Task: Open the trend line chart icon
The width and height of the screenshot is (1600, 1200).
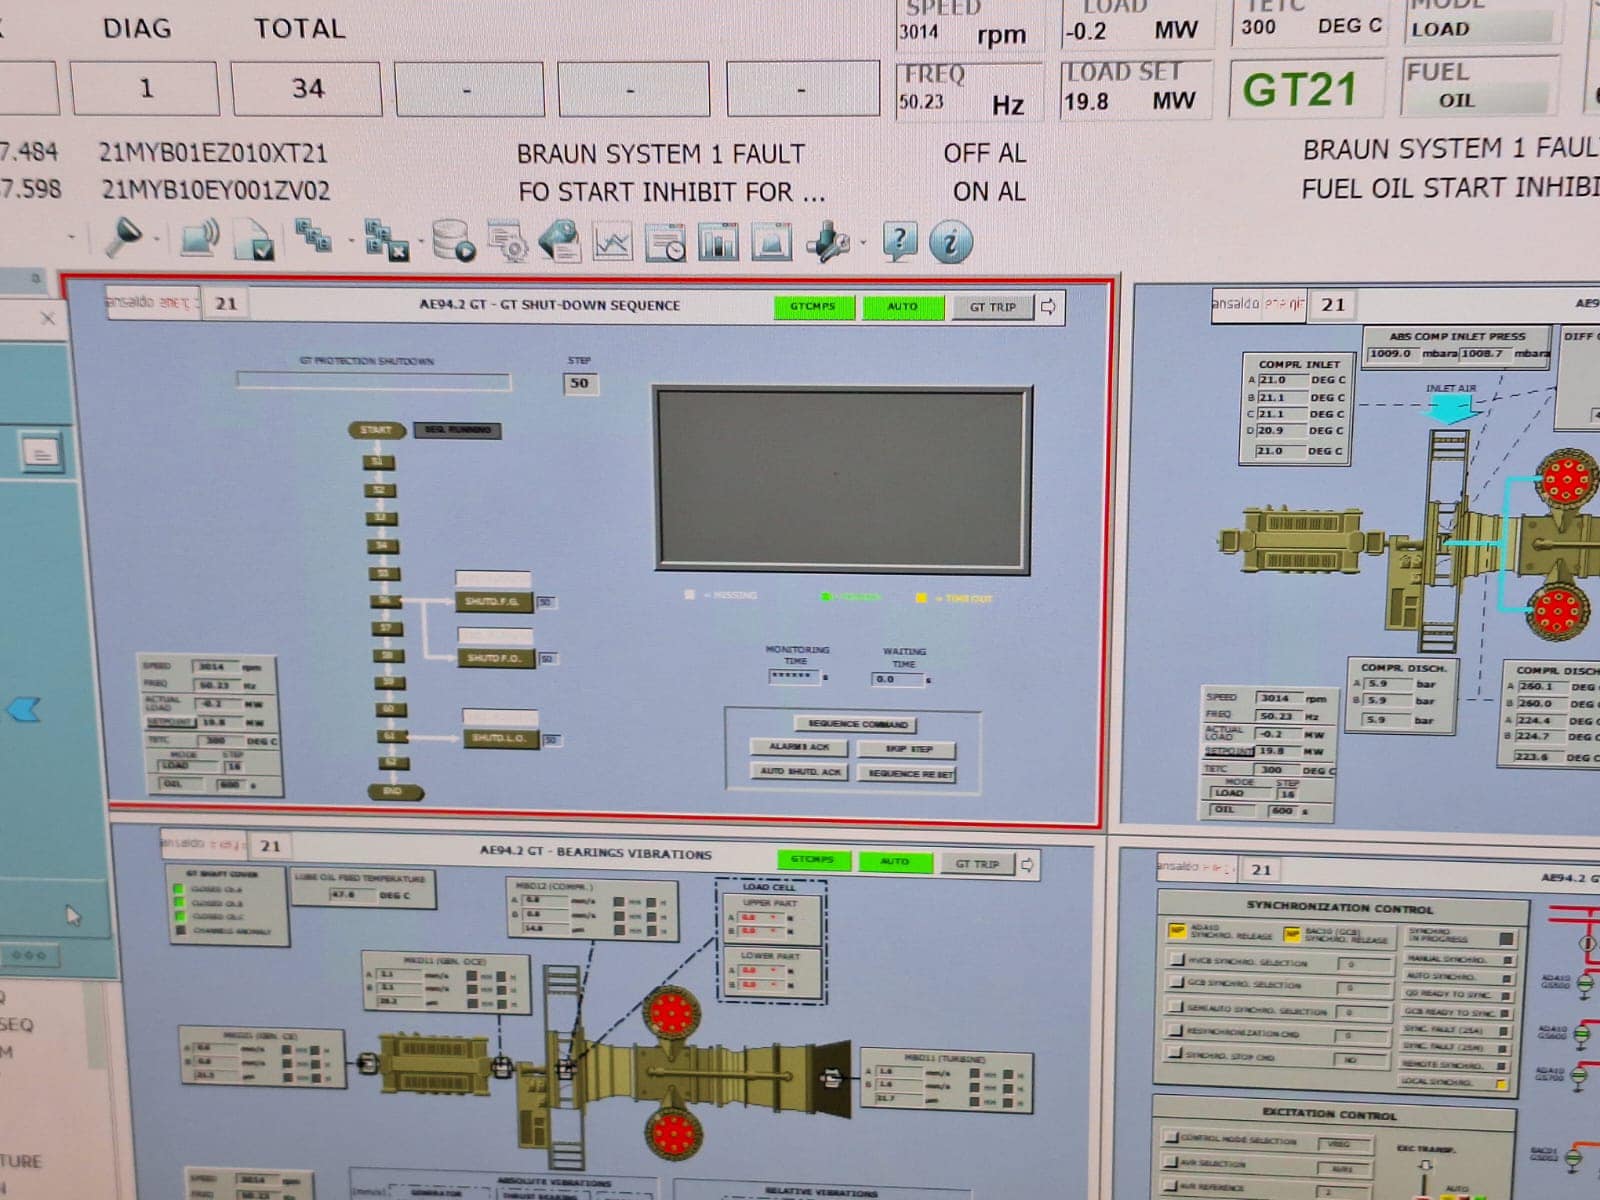Action: coord(612,242)
